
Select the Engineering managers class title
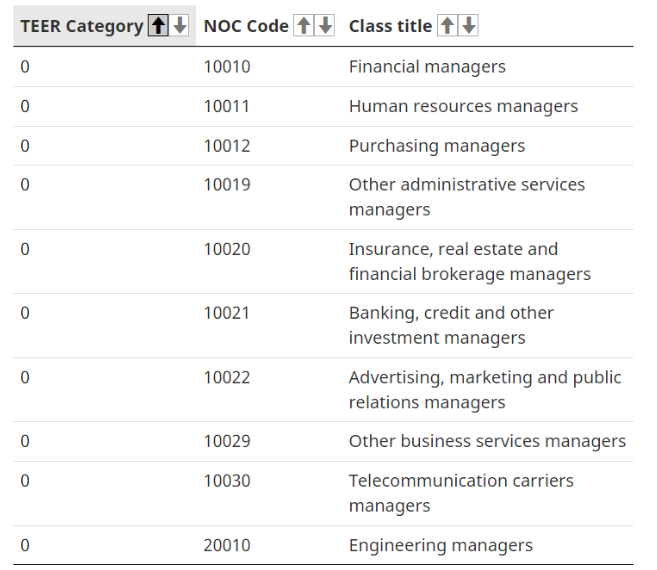click(441, 546)
